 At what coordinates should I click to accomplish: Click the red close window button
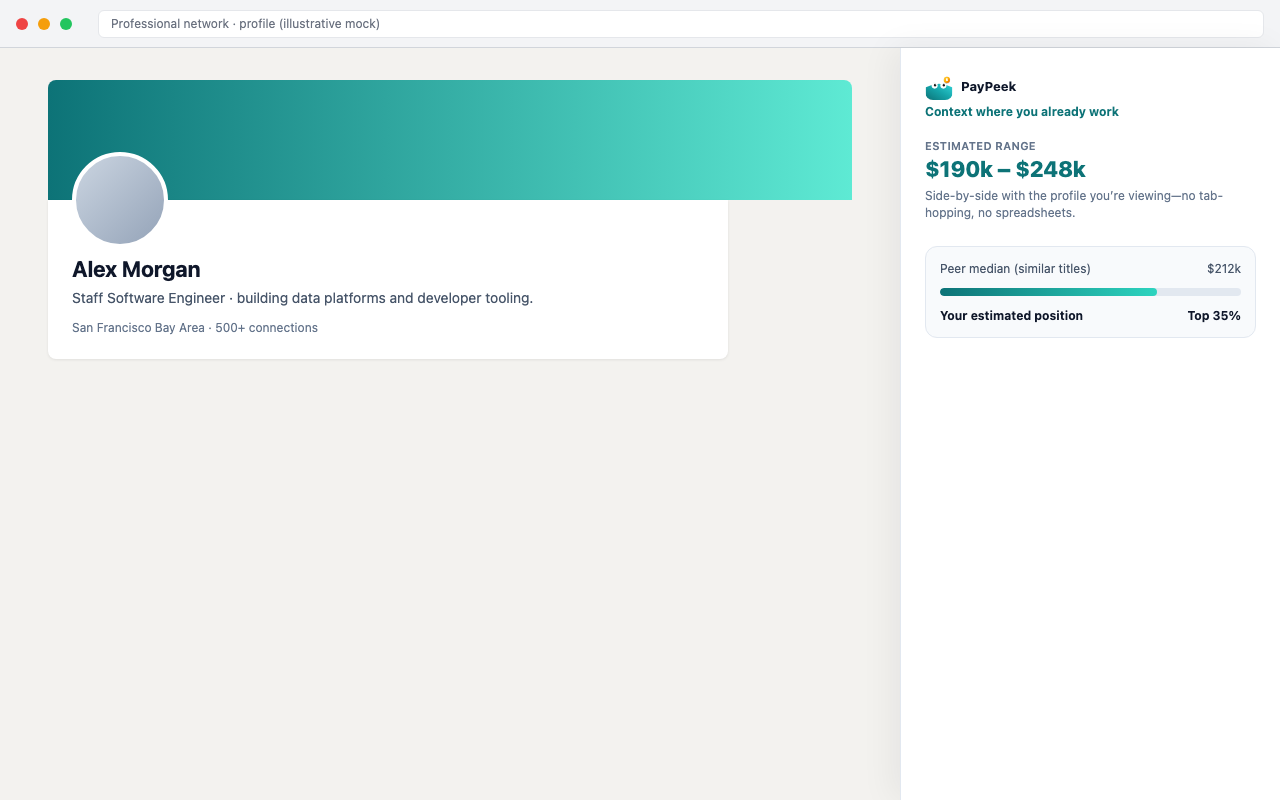[22, 24]
